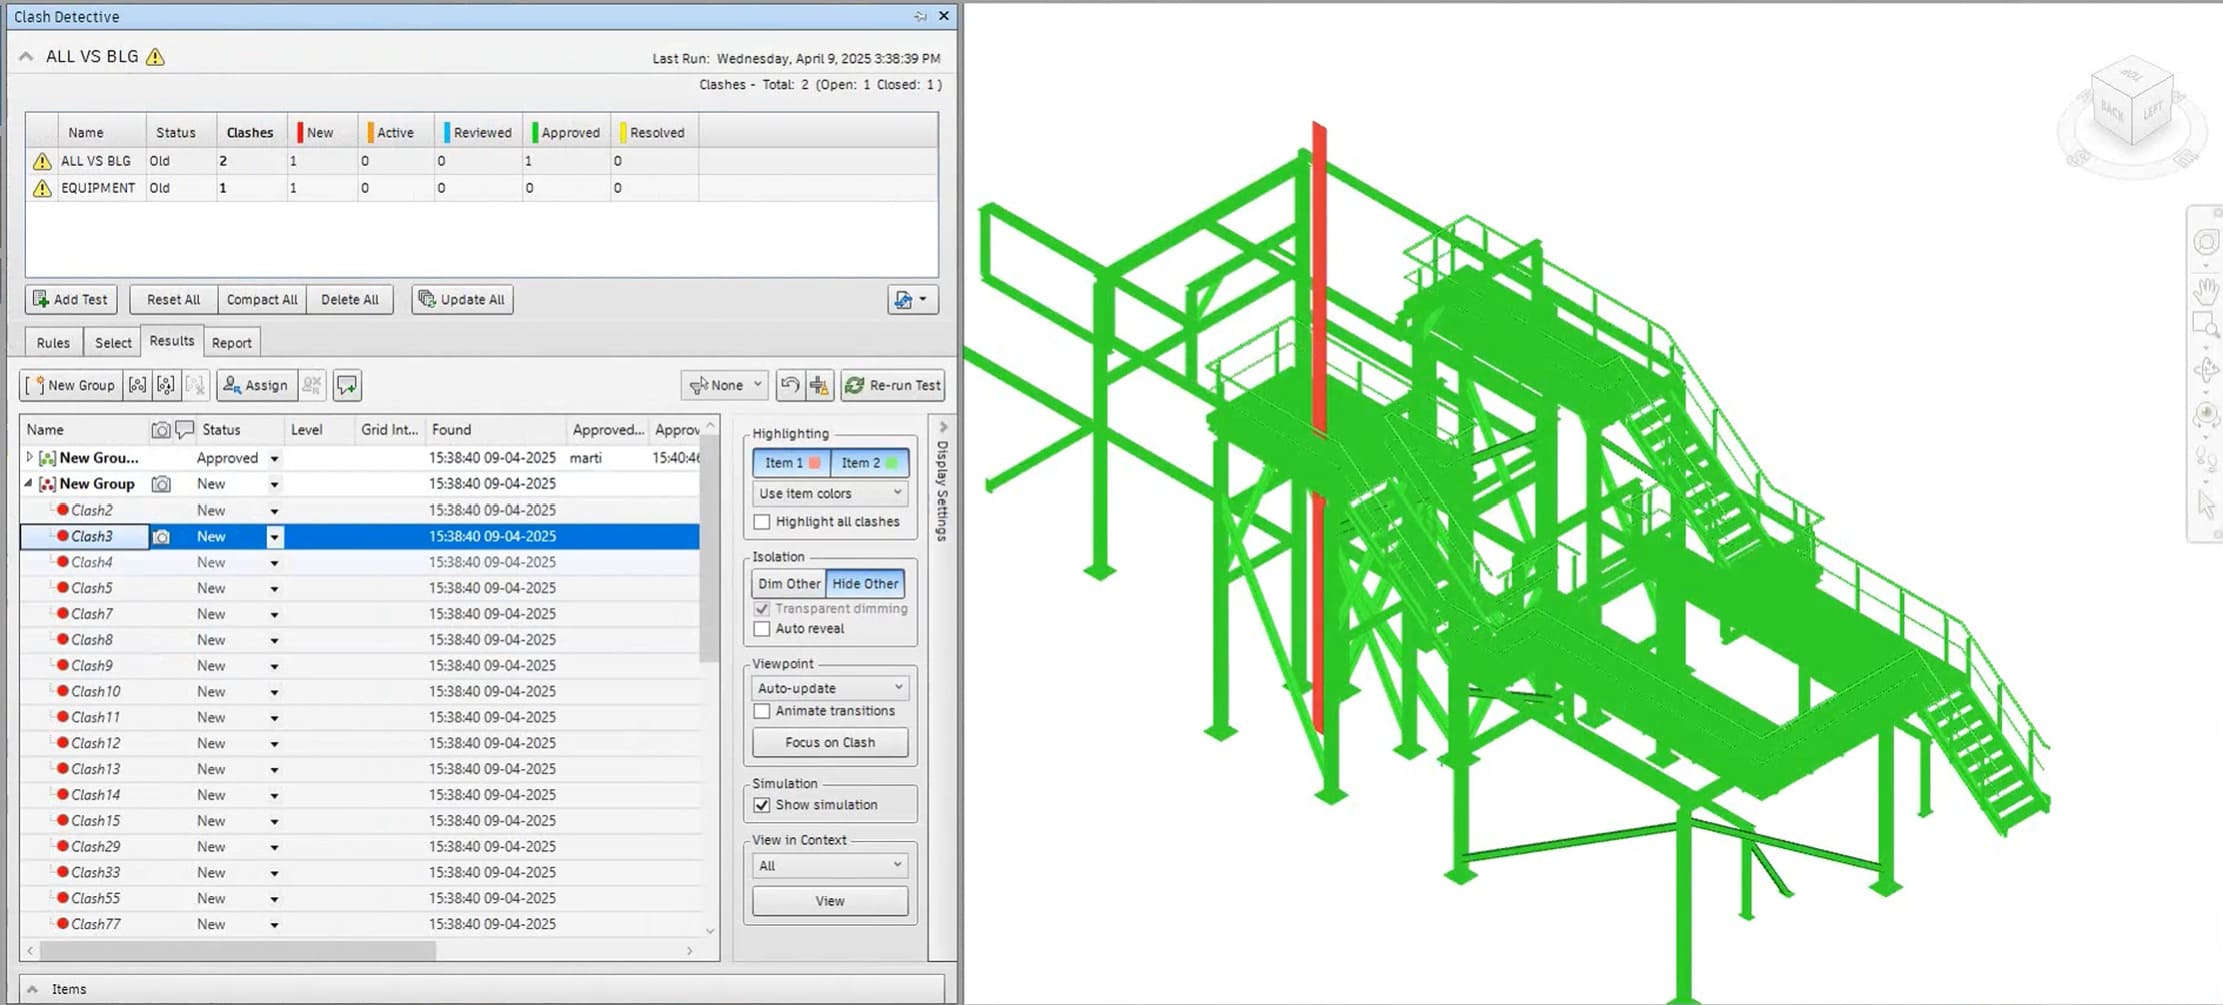Click the Re-run Test button
This screenshot has width=2223, height=1005.
coord(893,385)
